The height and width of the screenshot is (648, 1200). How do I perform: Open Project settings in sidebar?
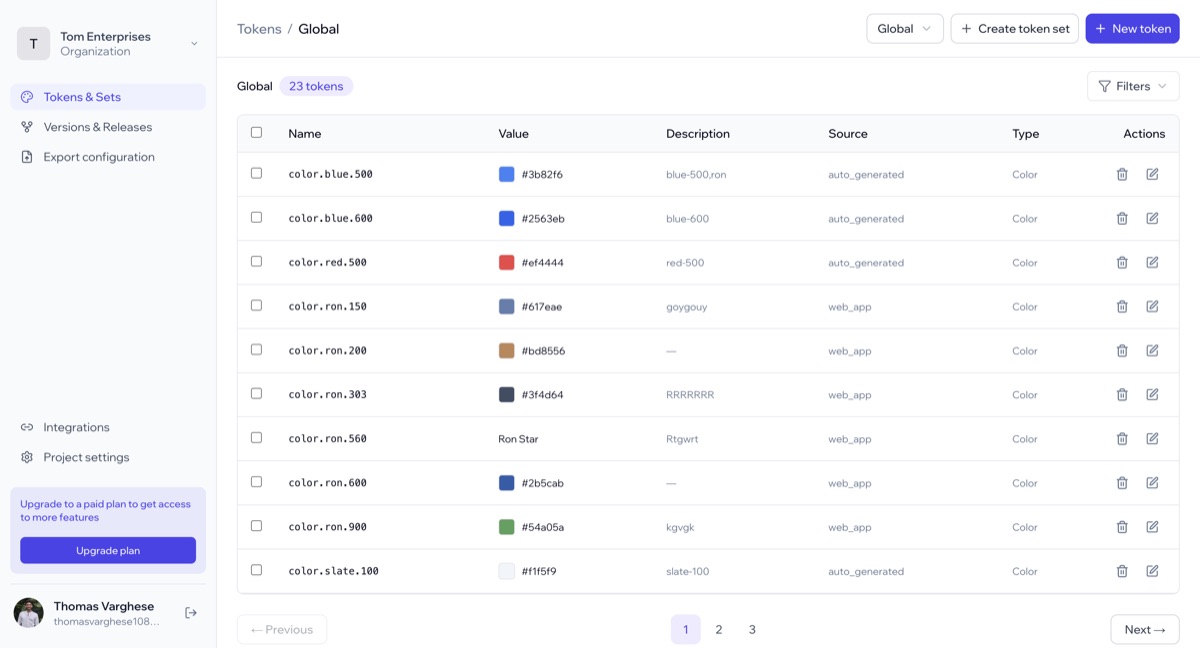(x=108, y=457)
